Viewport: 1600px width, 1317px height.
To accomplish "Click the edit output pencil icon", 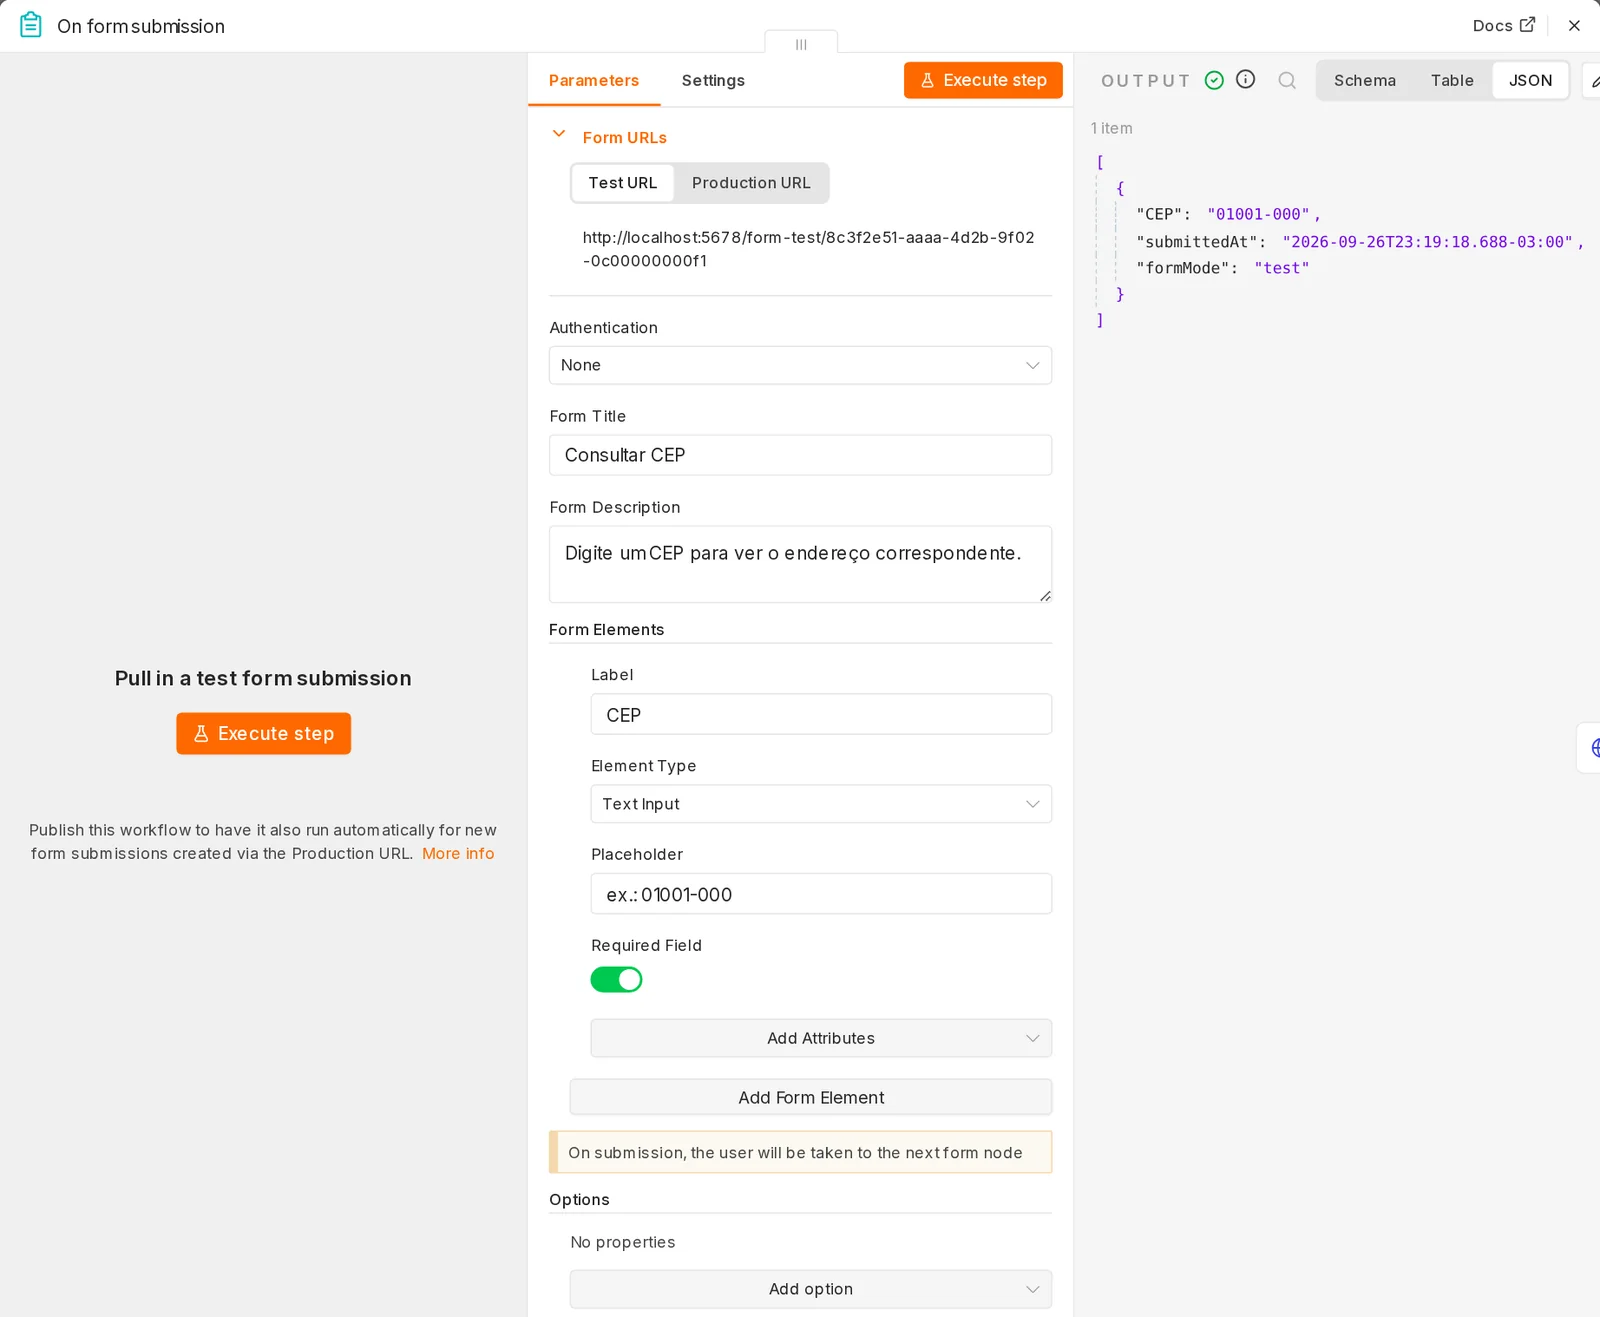I will 1594,81.
